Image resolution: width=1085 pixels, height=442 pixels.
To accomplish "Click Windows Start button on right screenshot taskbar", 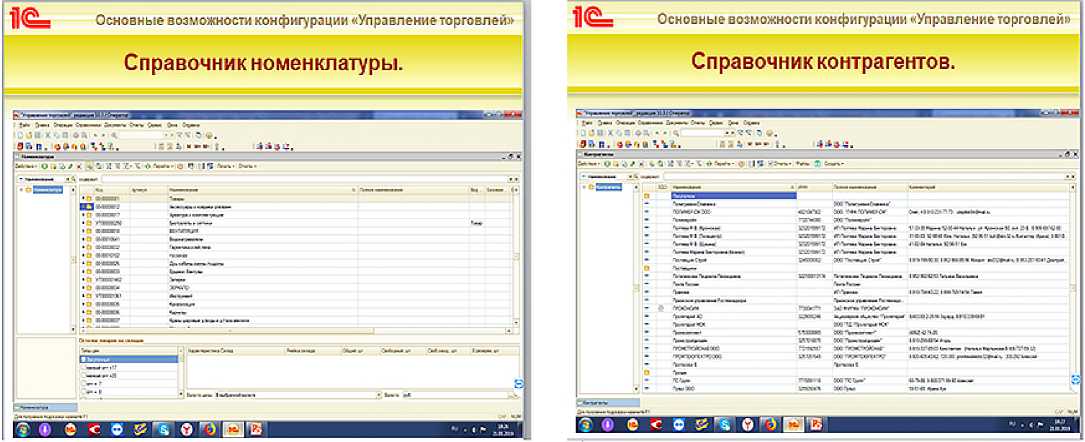I will tap(585, 425).
